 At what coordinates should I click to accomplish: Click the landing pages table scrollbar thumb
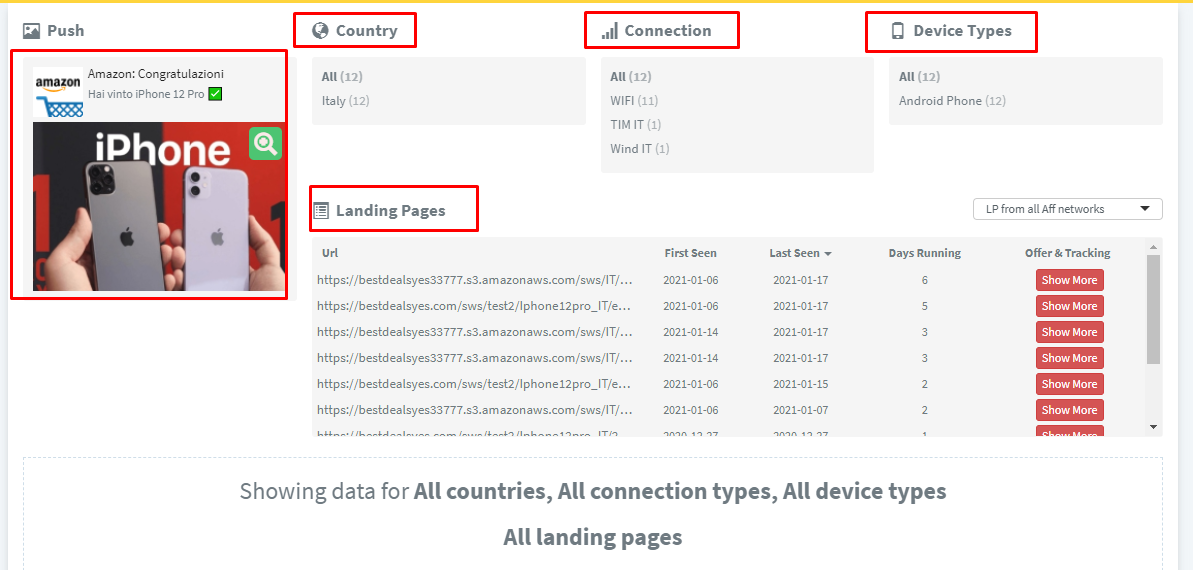click(1153, 310)
